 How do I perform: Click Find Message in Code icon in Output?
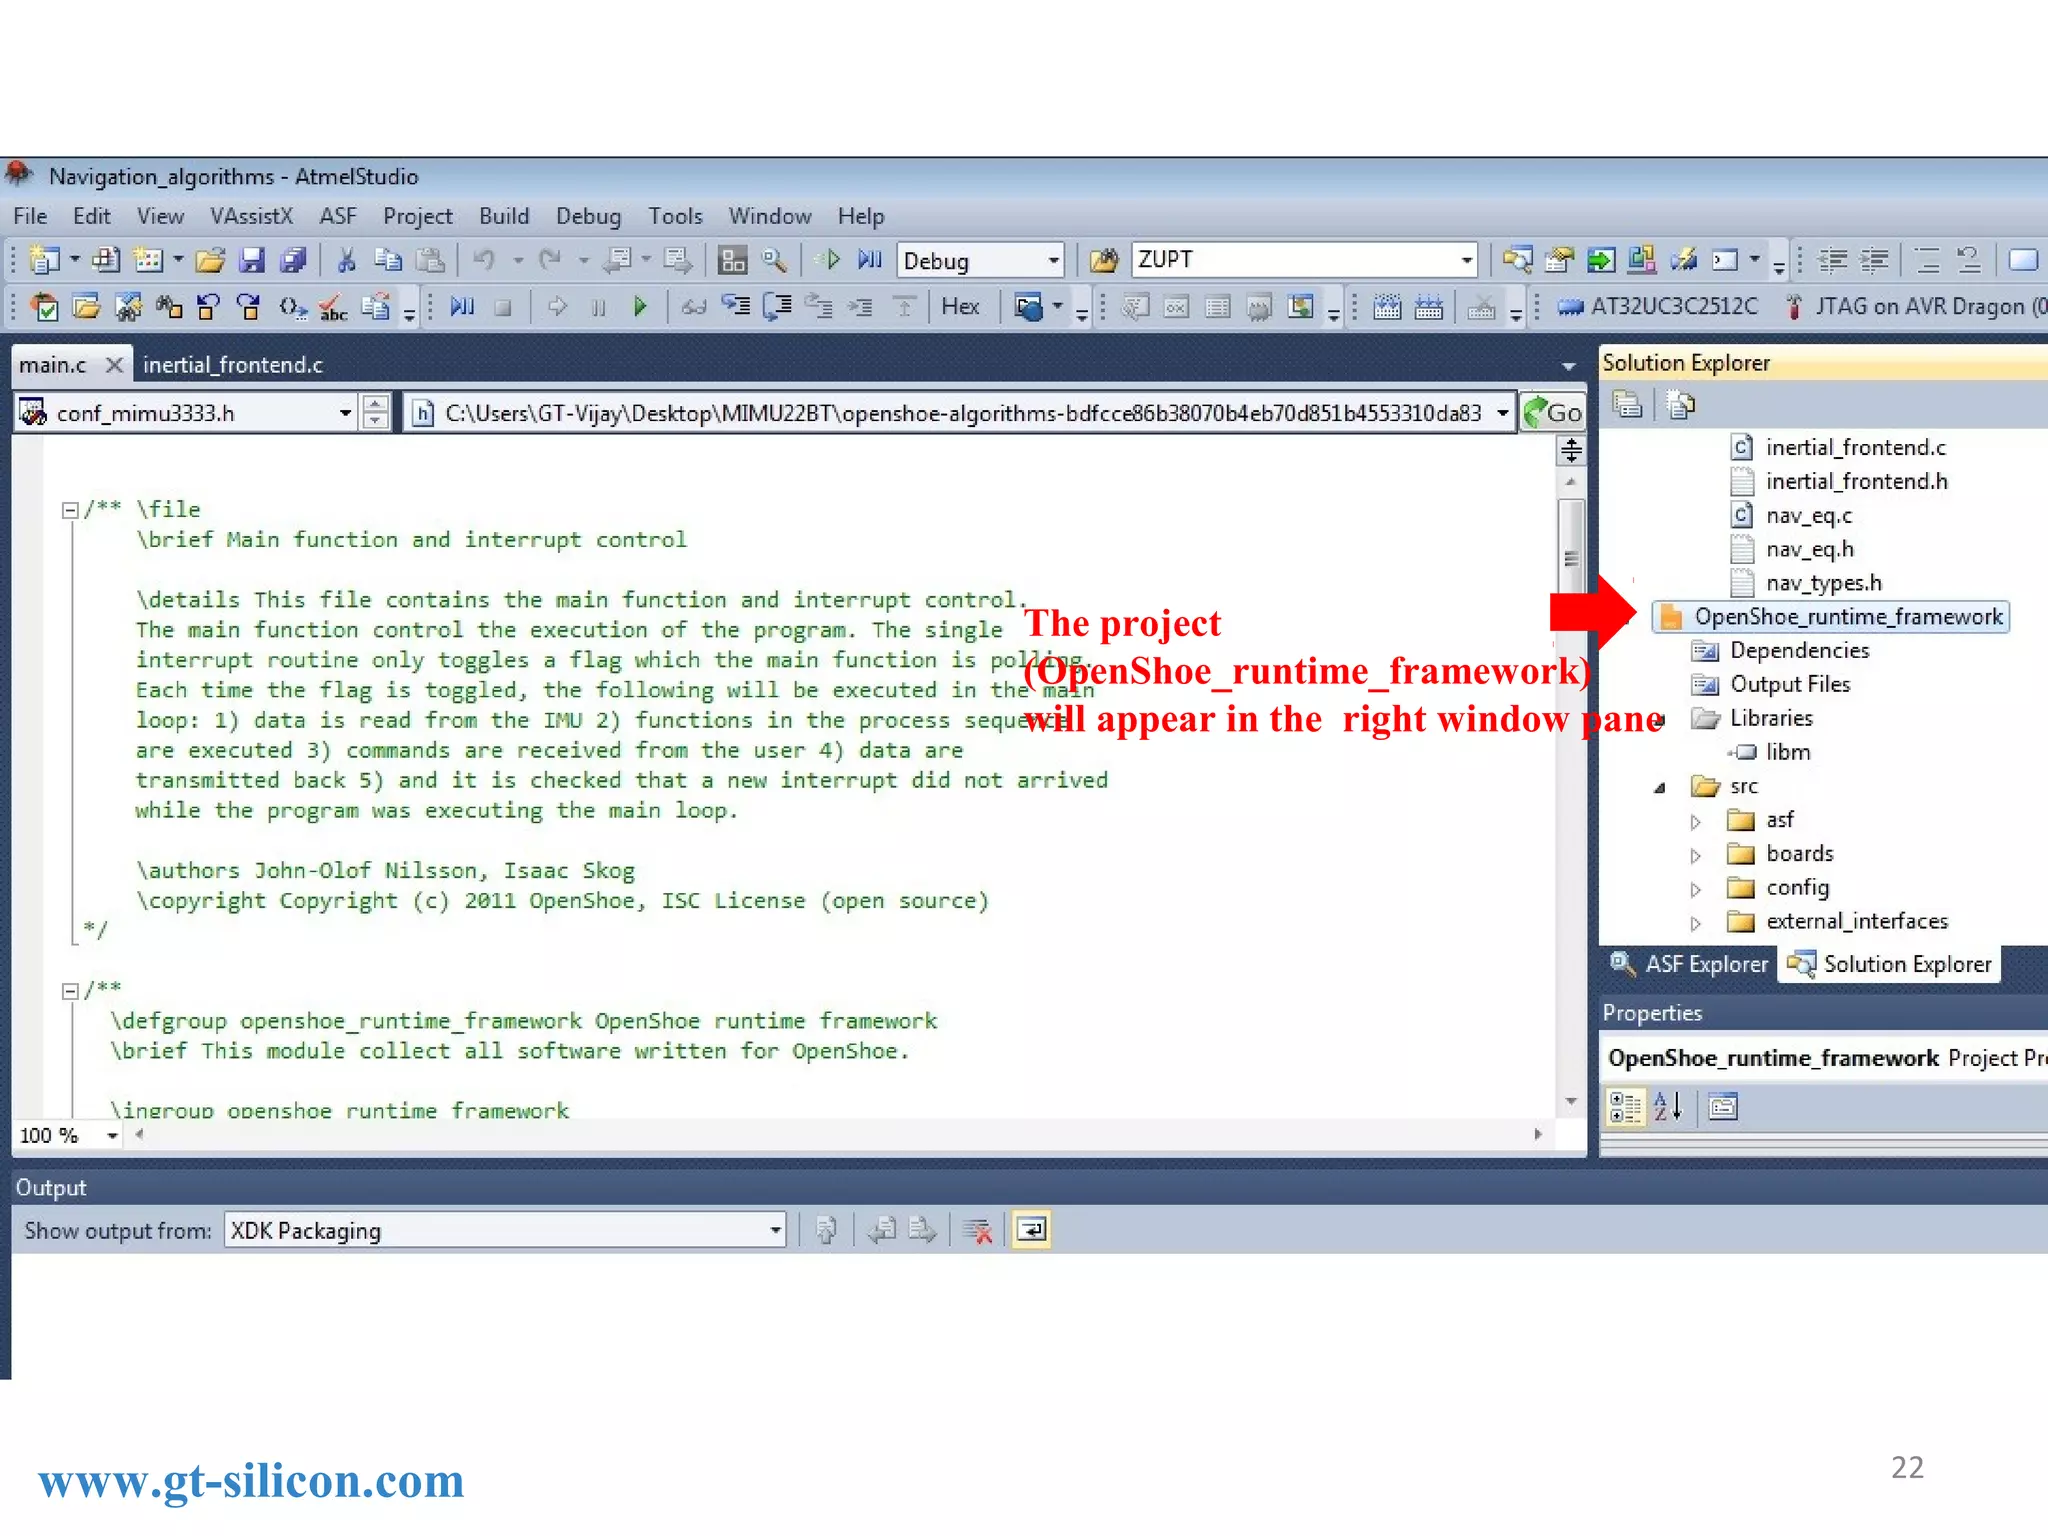point(826,1230)
